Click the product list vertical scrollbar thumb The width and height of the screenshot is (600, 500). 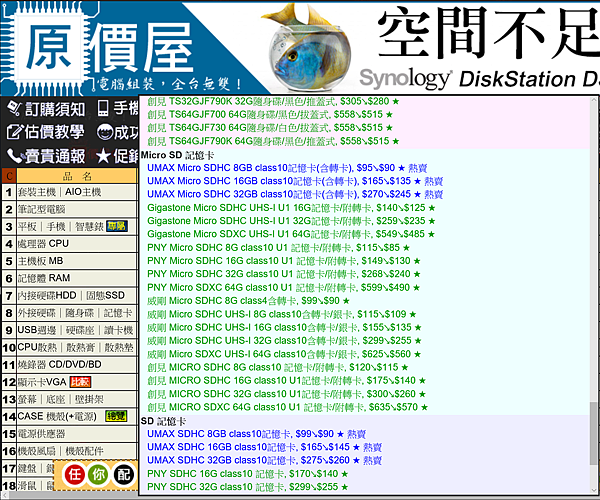[593, 433]
